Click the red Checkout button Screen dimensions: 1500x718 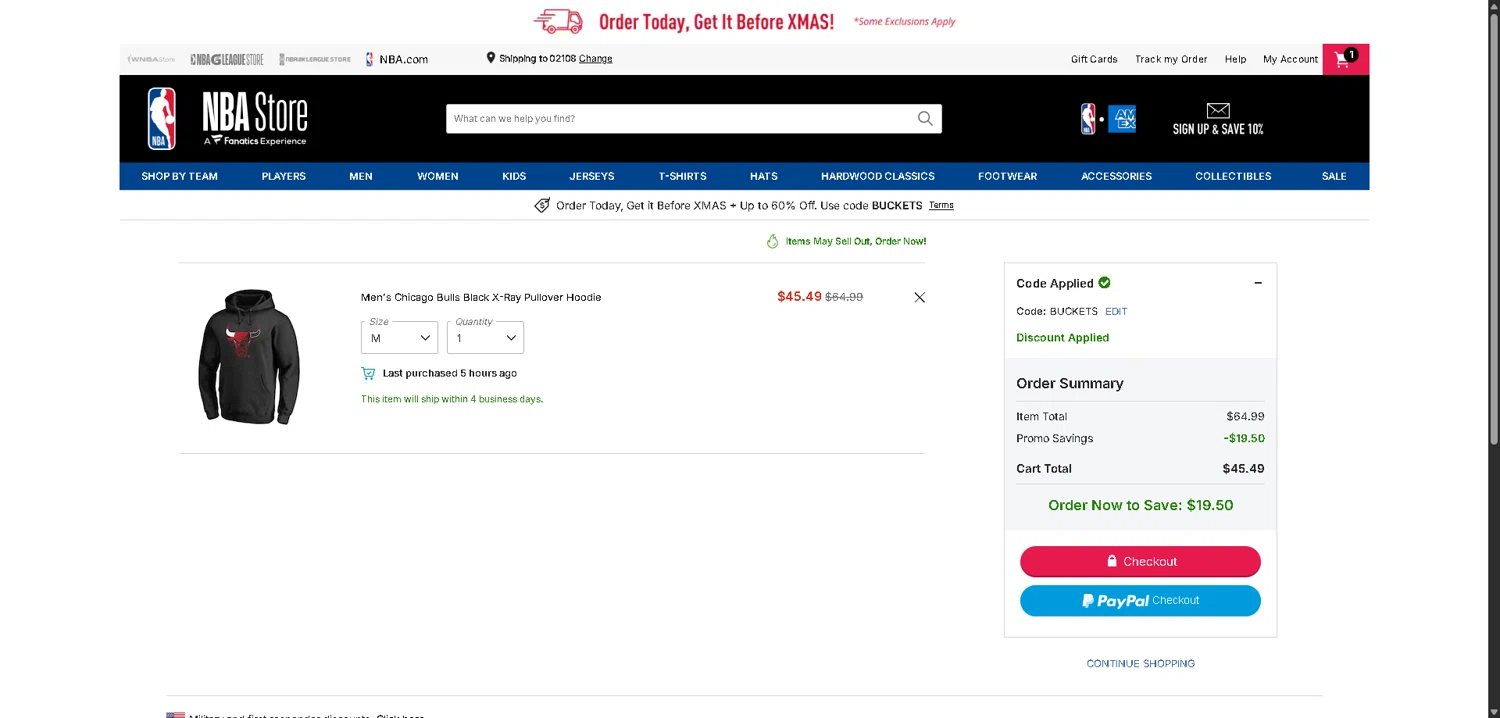(x=1140, y=561)
